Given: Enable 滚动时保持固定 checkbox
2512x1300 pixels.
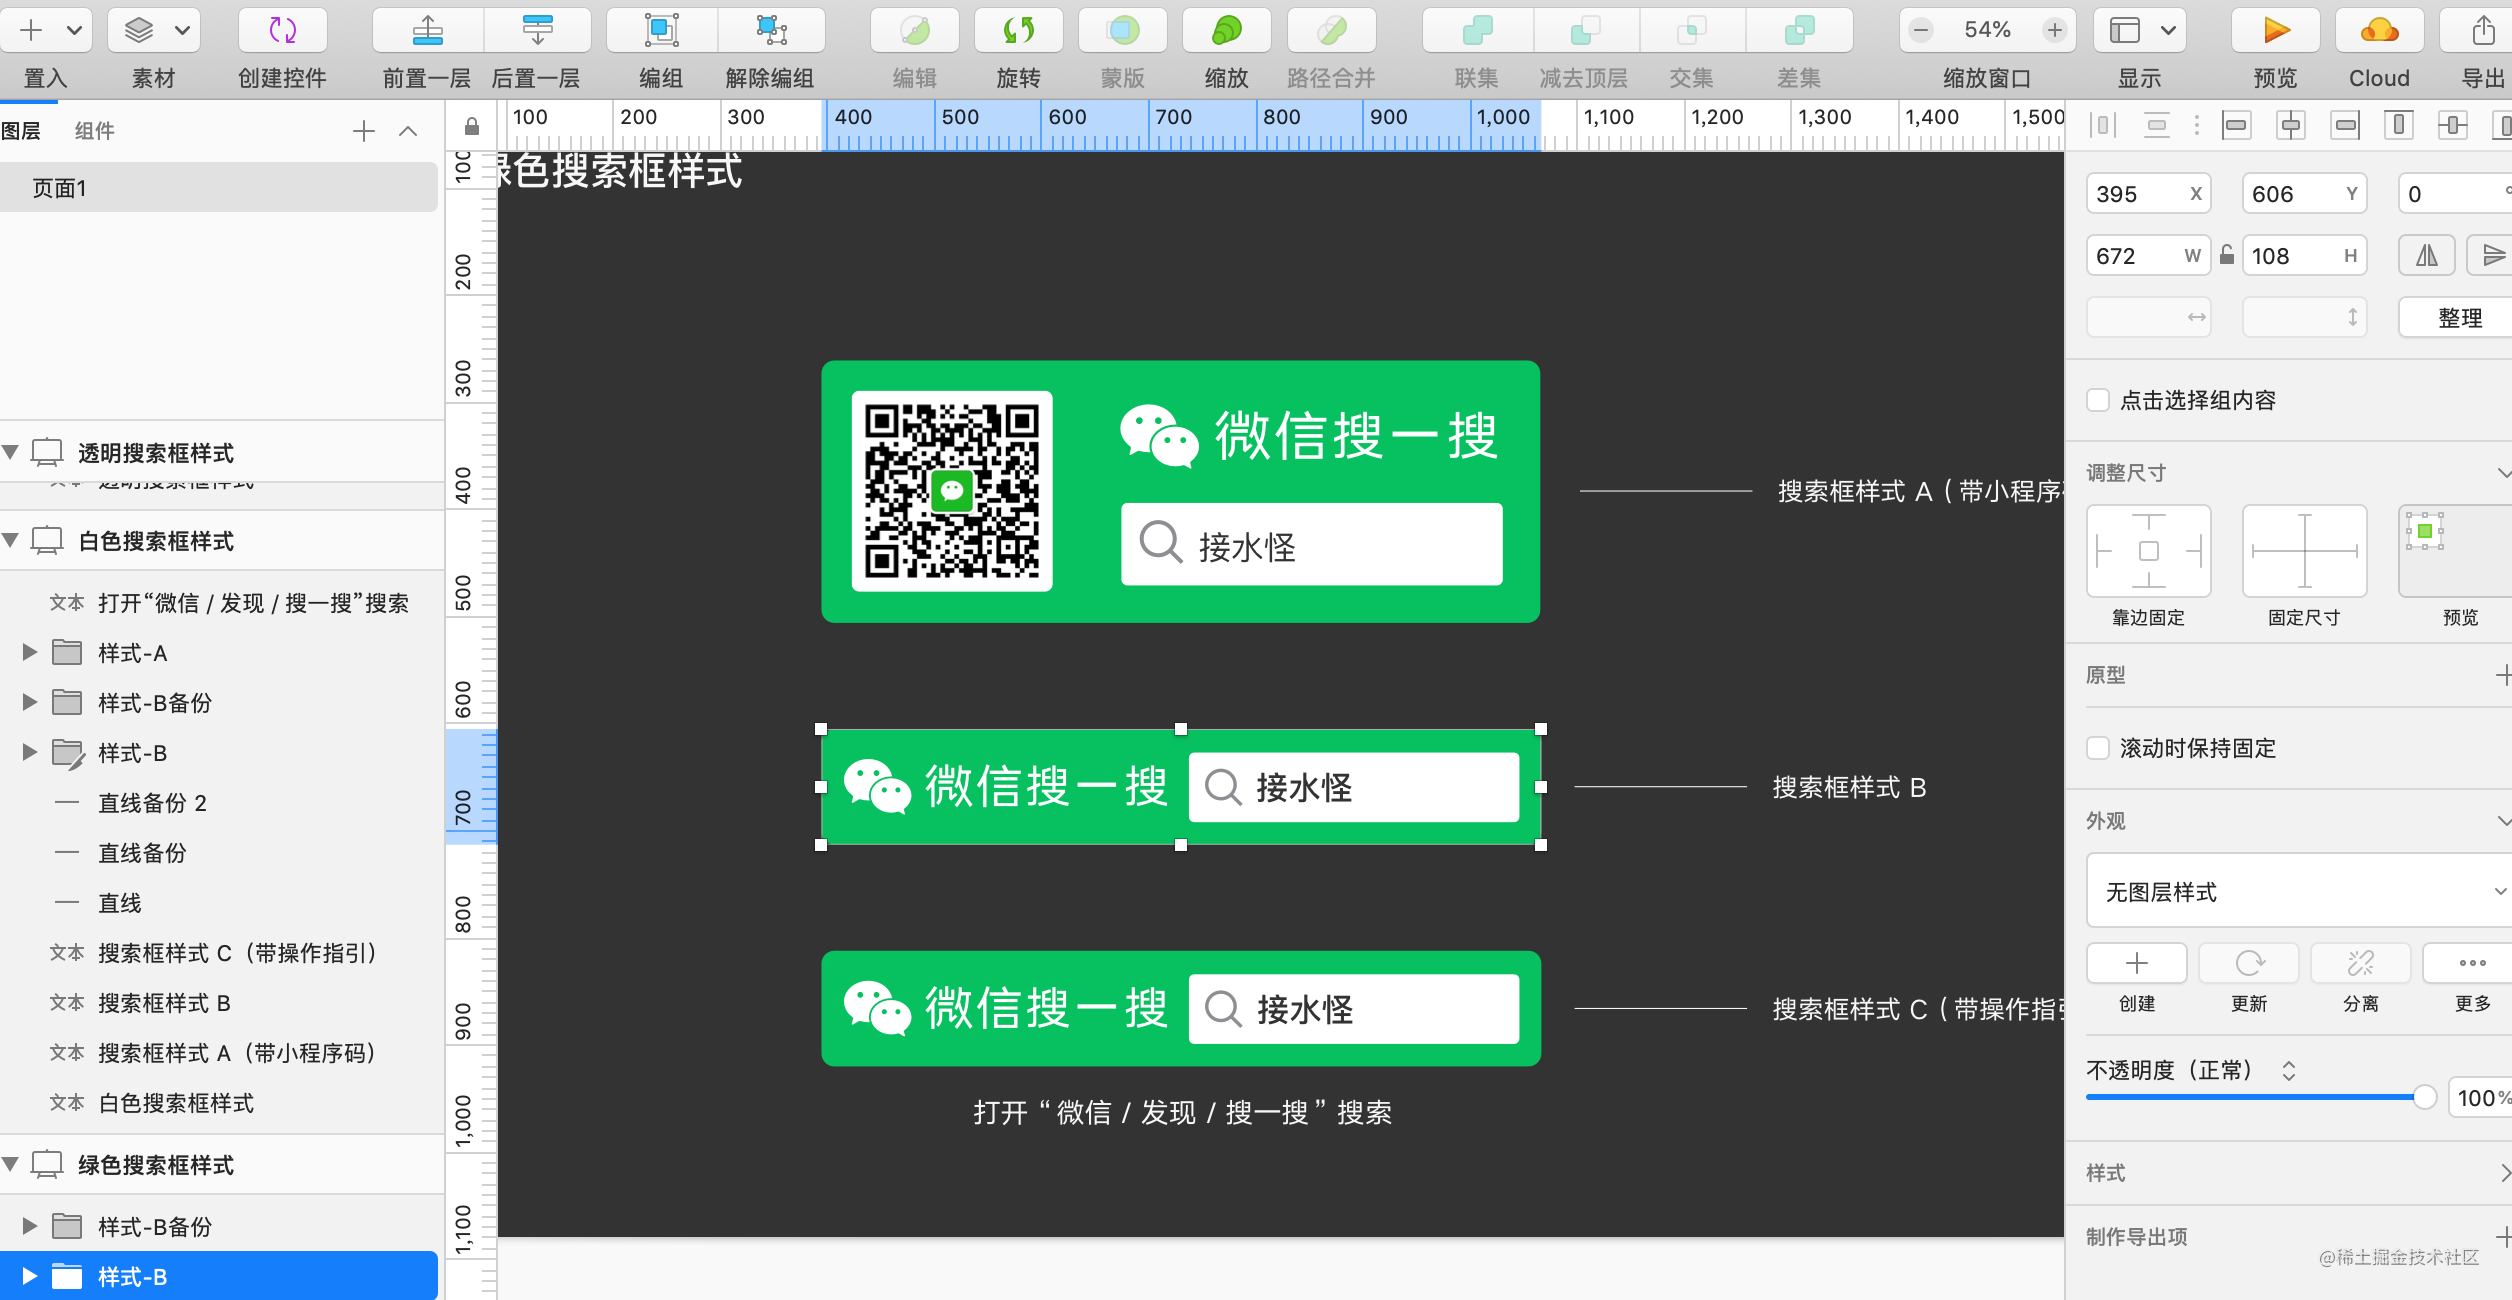Looking at the screenshot, I should [x=2099, y=748].
